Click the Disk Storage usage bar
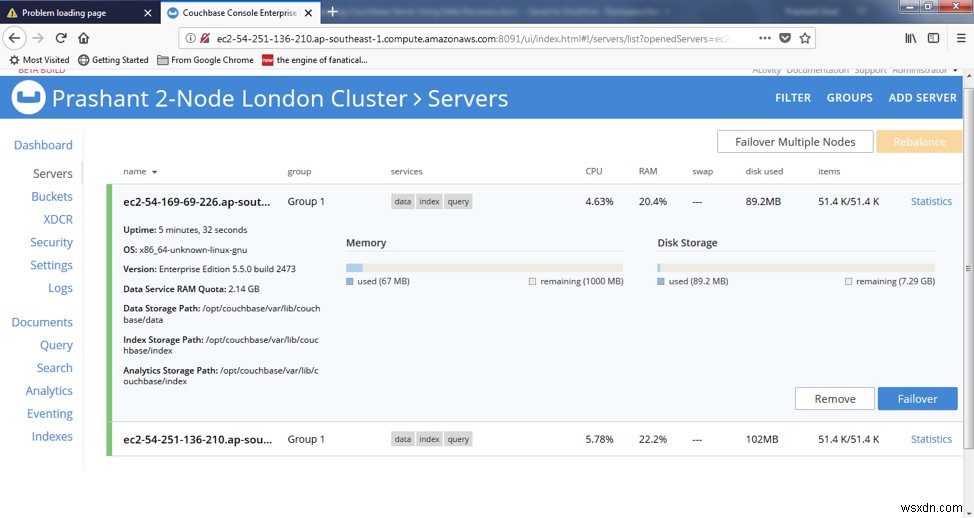The width and height of the screenshot is (974, 518). point(796,268)
